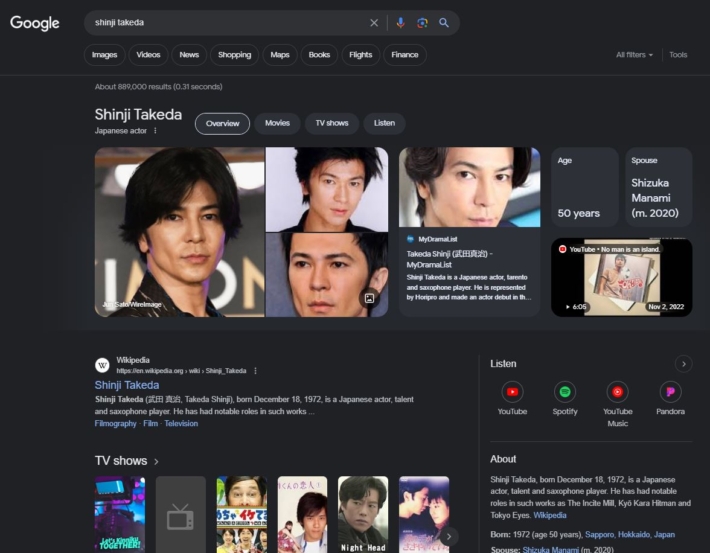Expand the TV shows section heading arrow
710x553 pixels.
tap(156, 462)
